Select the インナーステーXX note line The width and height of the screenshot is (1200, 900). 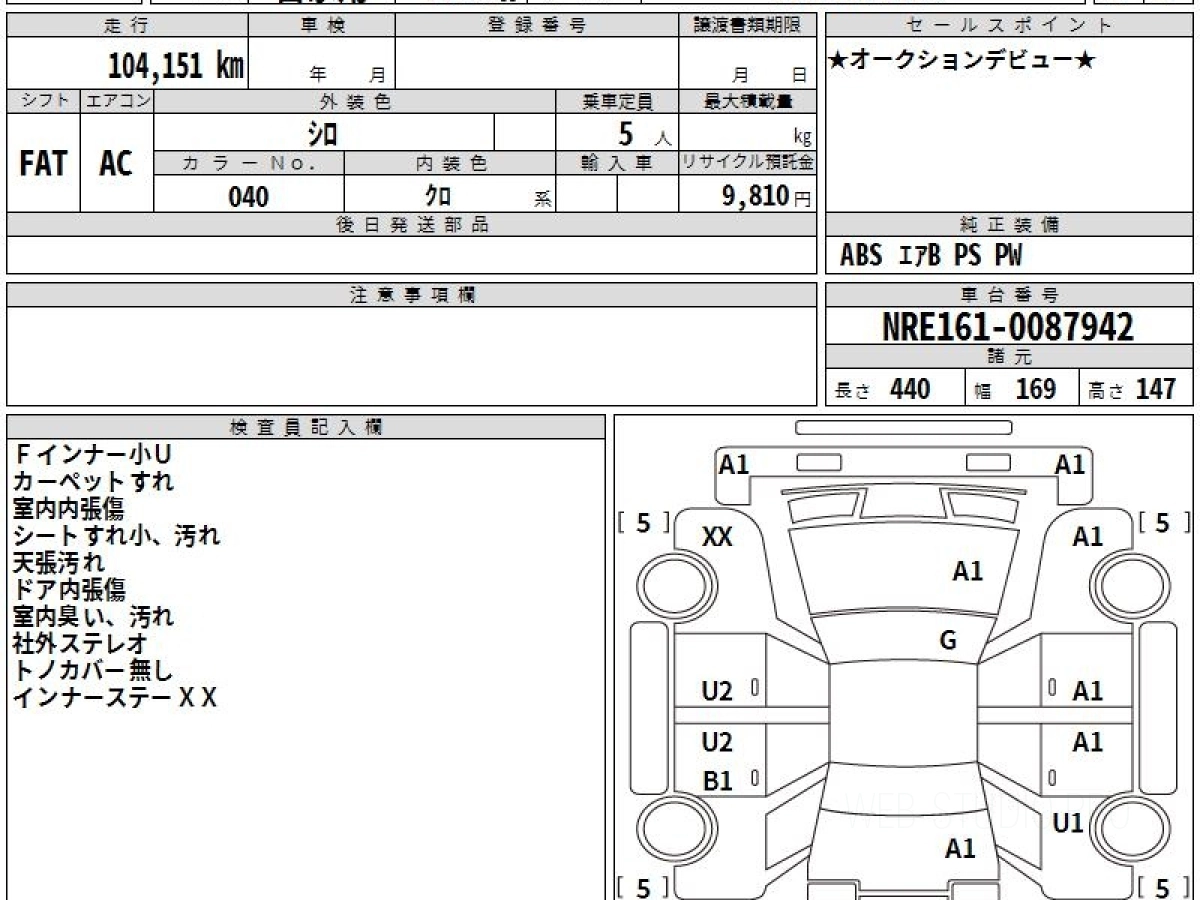pyautogui.click(x=115, y=698)
